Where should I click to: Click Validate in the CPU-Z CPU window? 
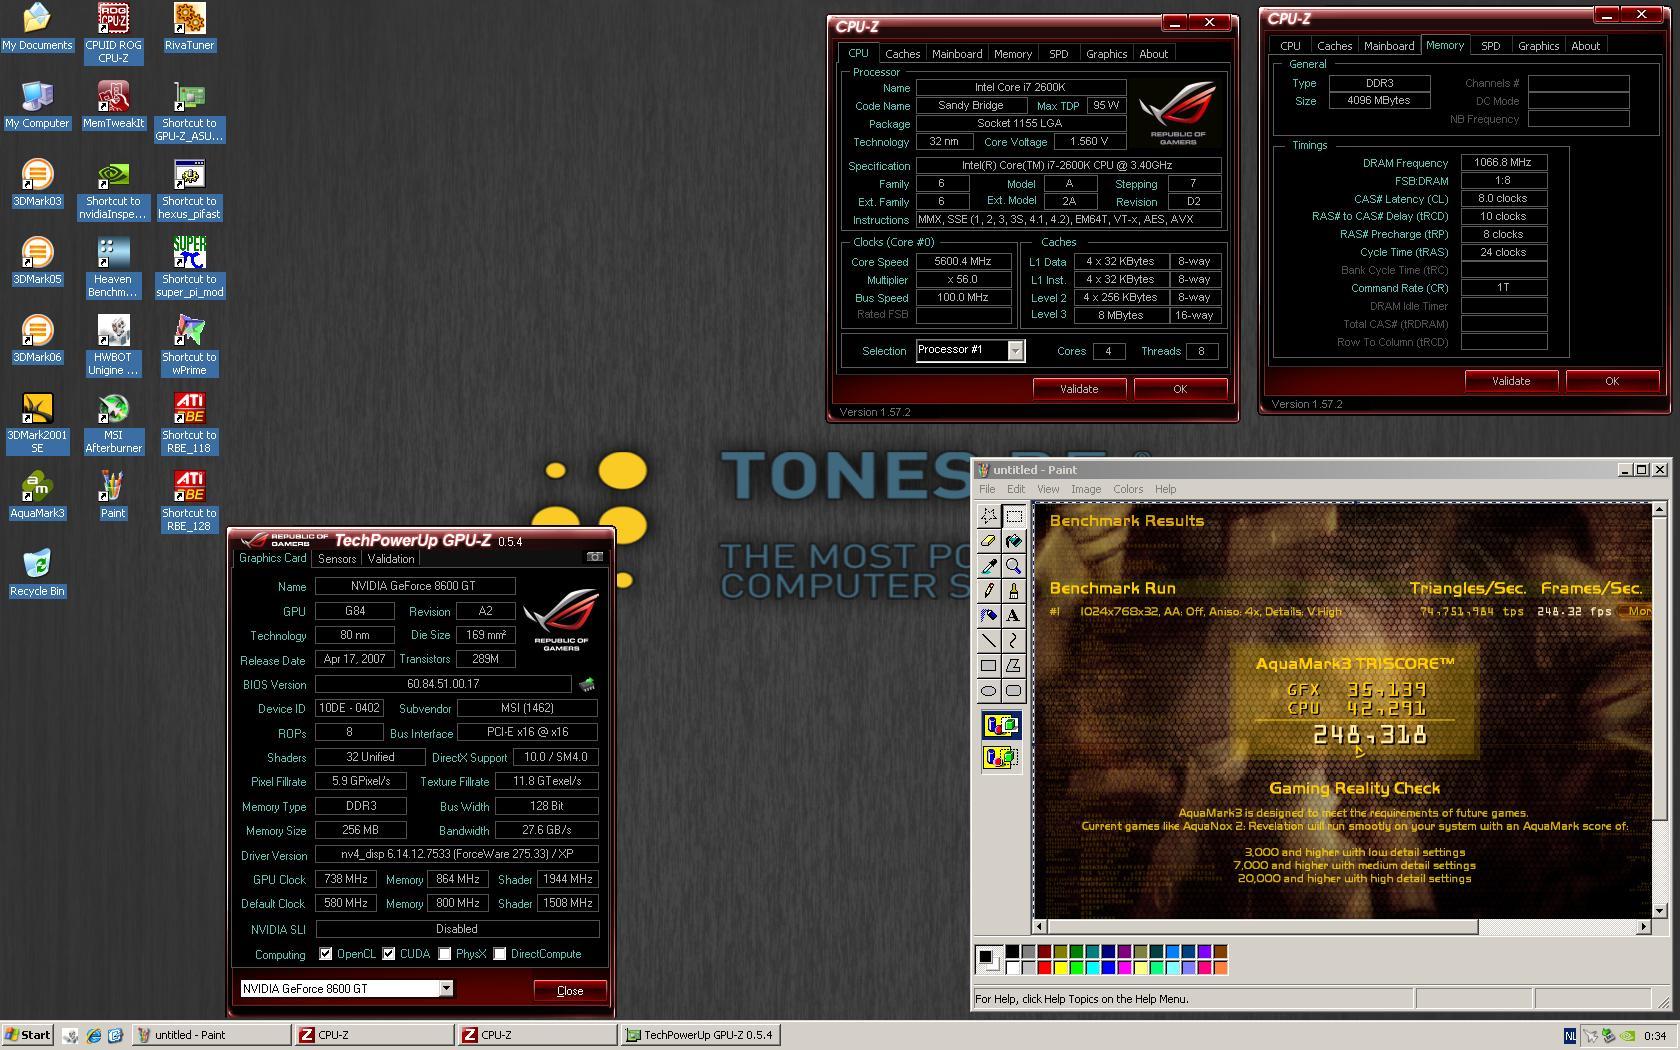click(1079, 389)
